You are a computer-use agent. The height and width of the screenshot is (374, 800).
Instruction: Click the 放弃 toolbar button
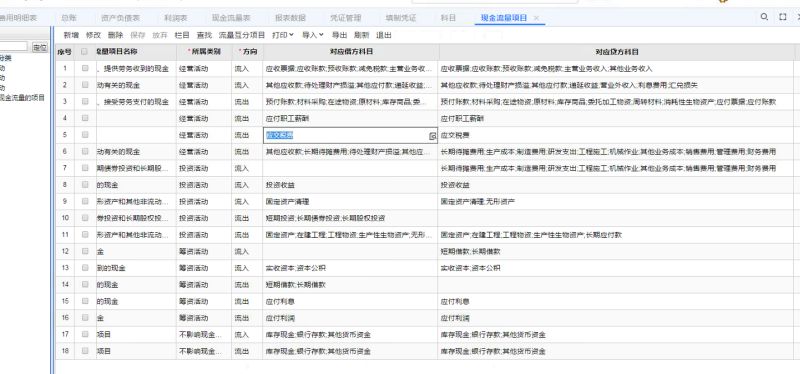[x=160, y=35]
